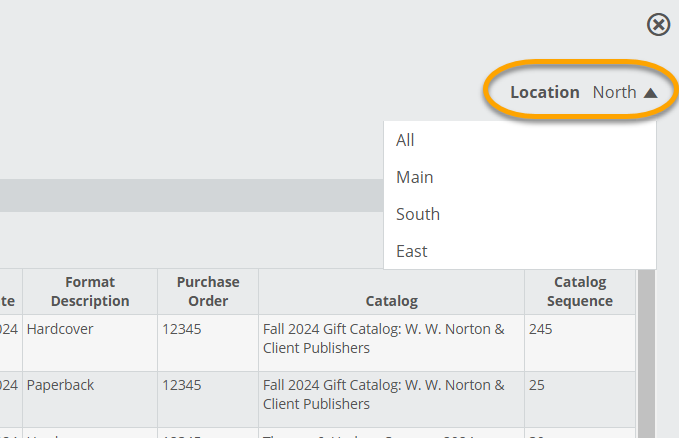679x438 pixels.
Task: Pick the South location option
Action: (x=417, y=214)
